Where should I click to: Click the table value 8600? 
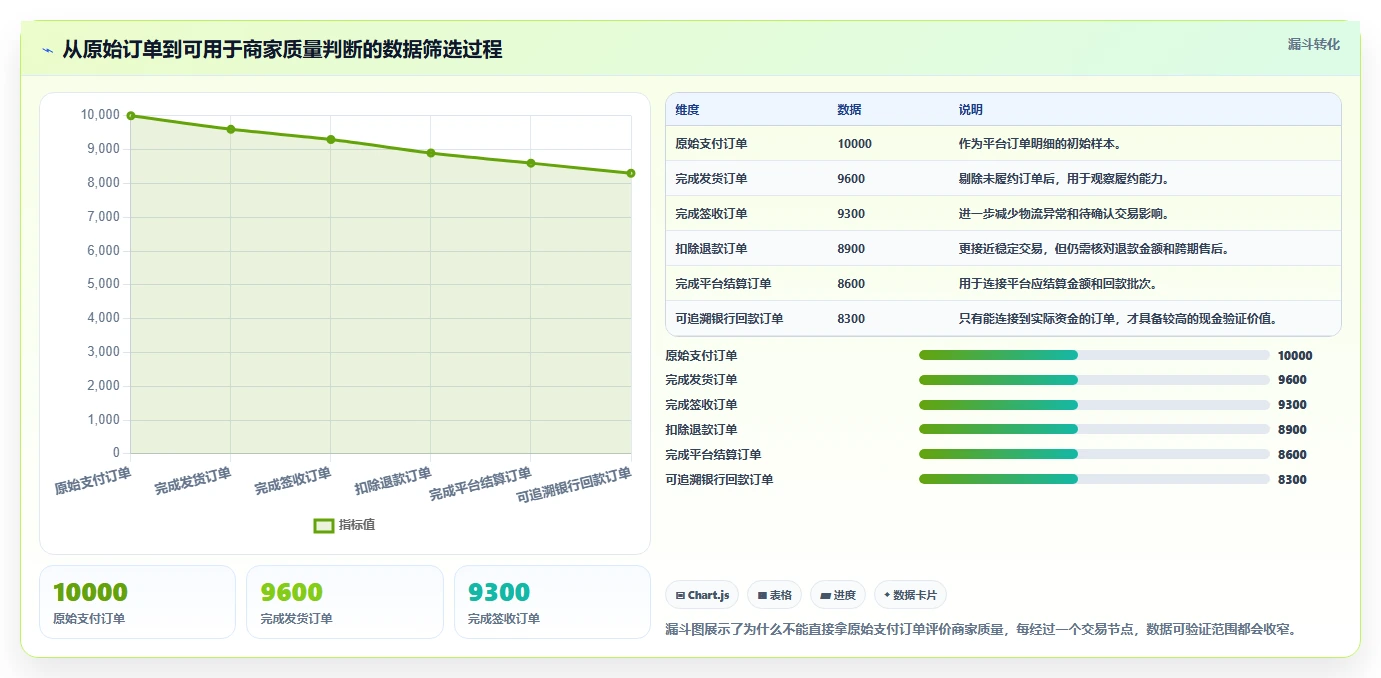pyautogui.click(x=852, y=284)
